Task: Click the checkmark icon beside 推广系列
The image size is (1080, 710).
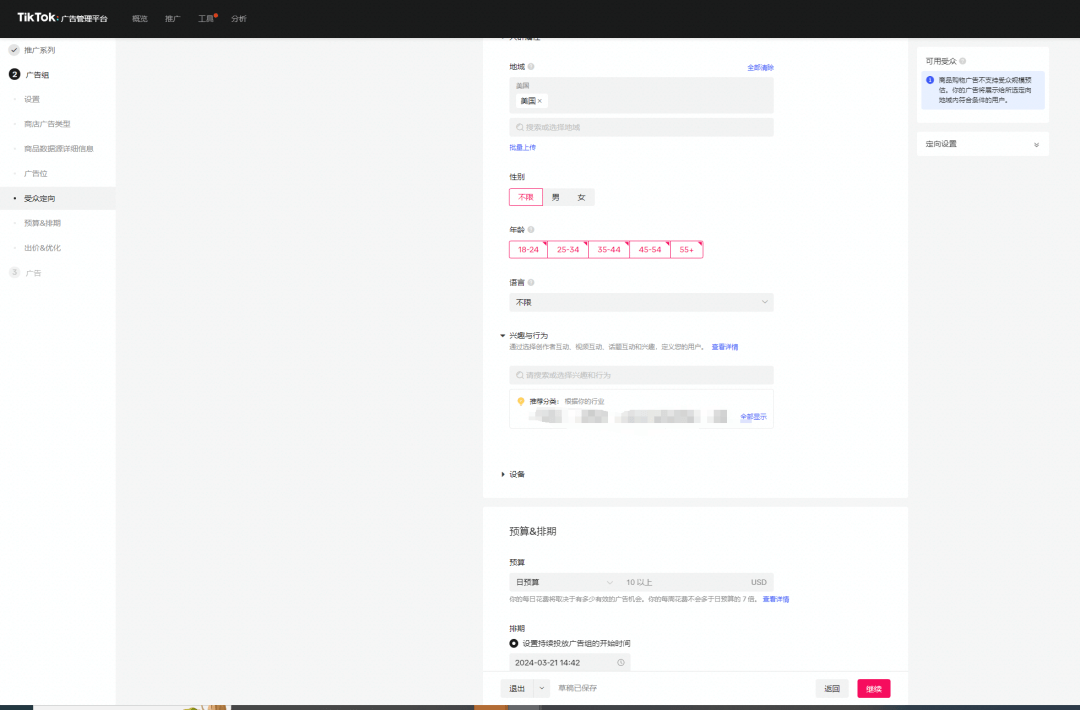Action: [x=14, y=50]
